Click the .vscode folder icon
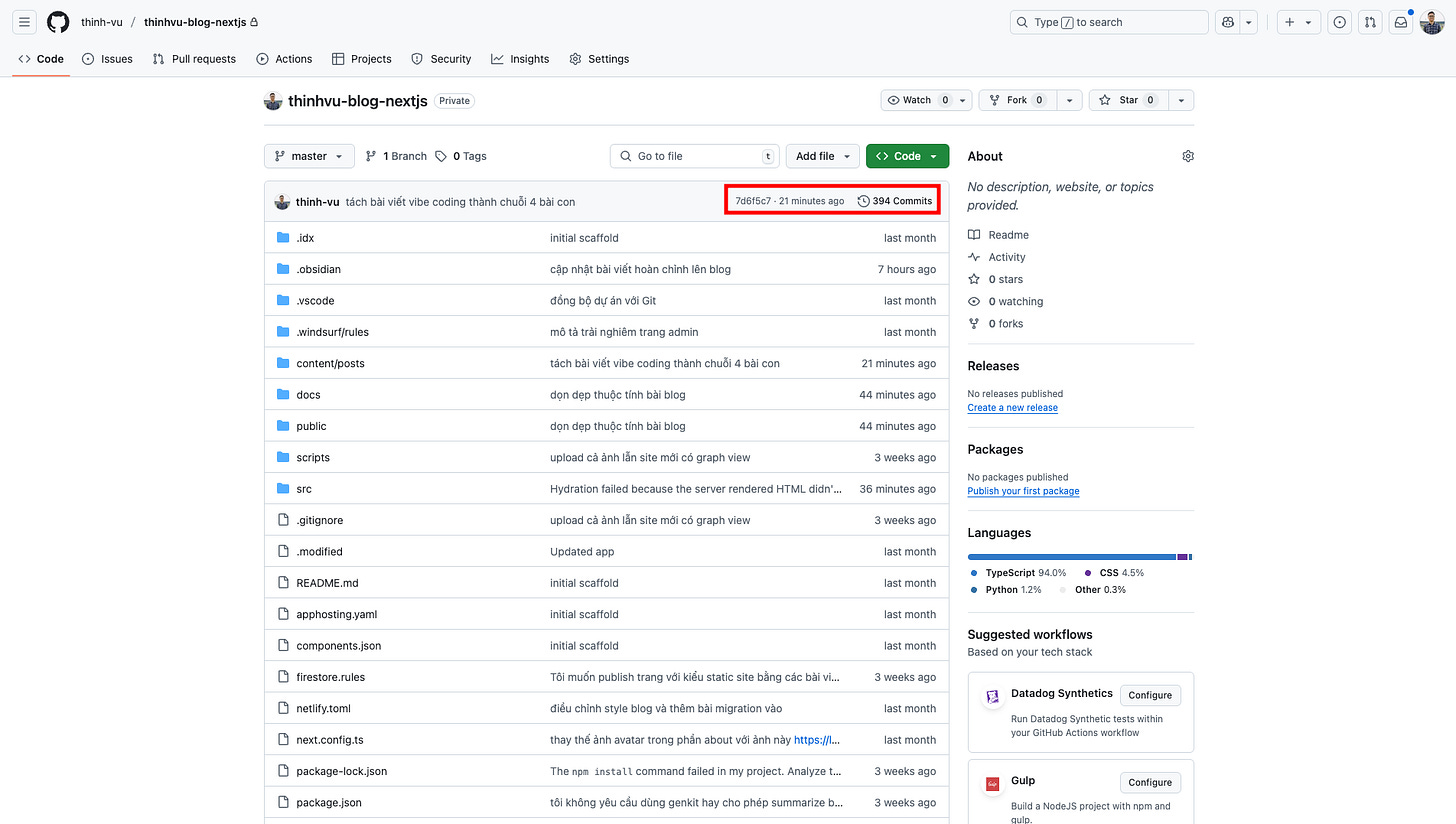1456x824 pixels. point(283,300)
